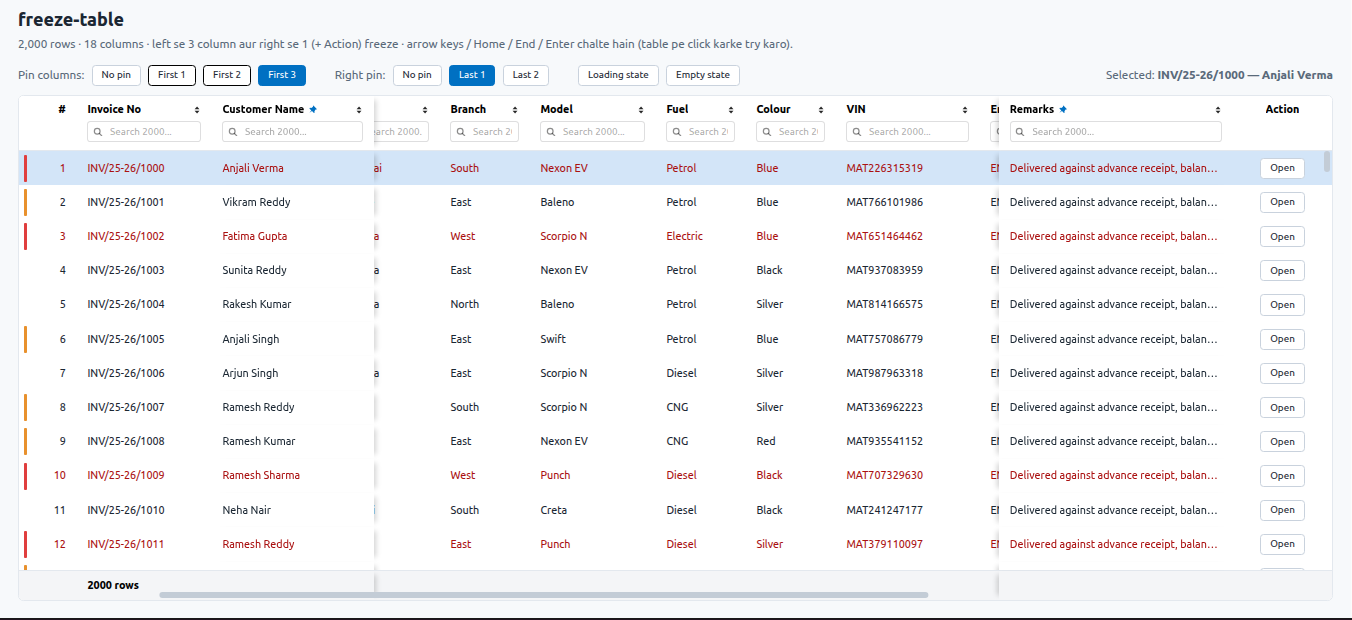The height and width of the screenshot is (620, 1352).
Task: Focus the Branch search field
Action: click(x=484, y=131)
